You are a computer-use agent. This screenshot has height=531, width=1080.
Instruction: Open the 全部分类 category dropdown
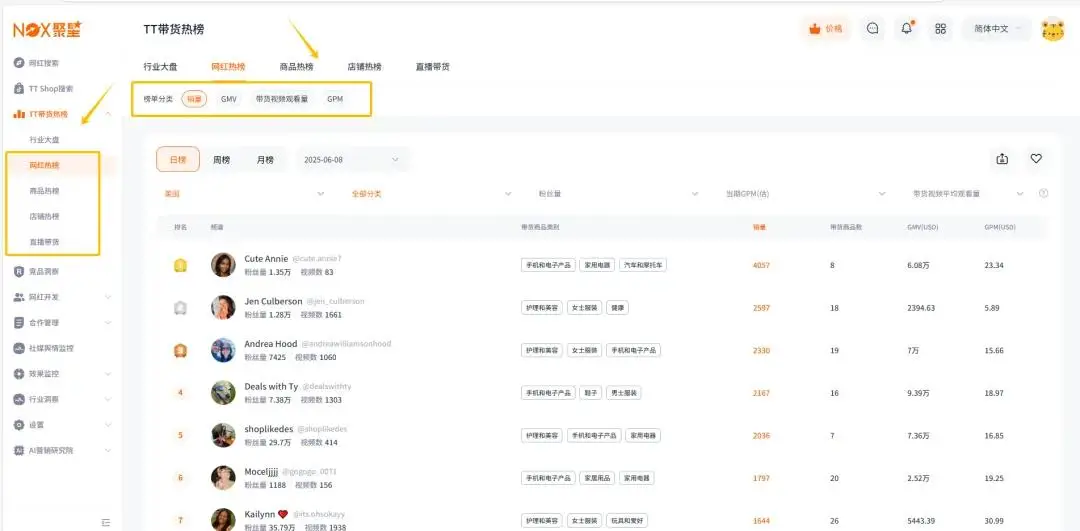point(431,194)
